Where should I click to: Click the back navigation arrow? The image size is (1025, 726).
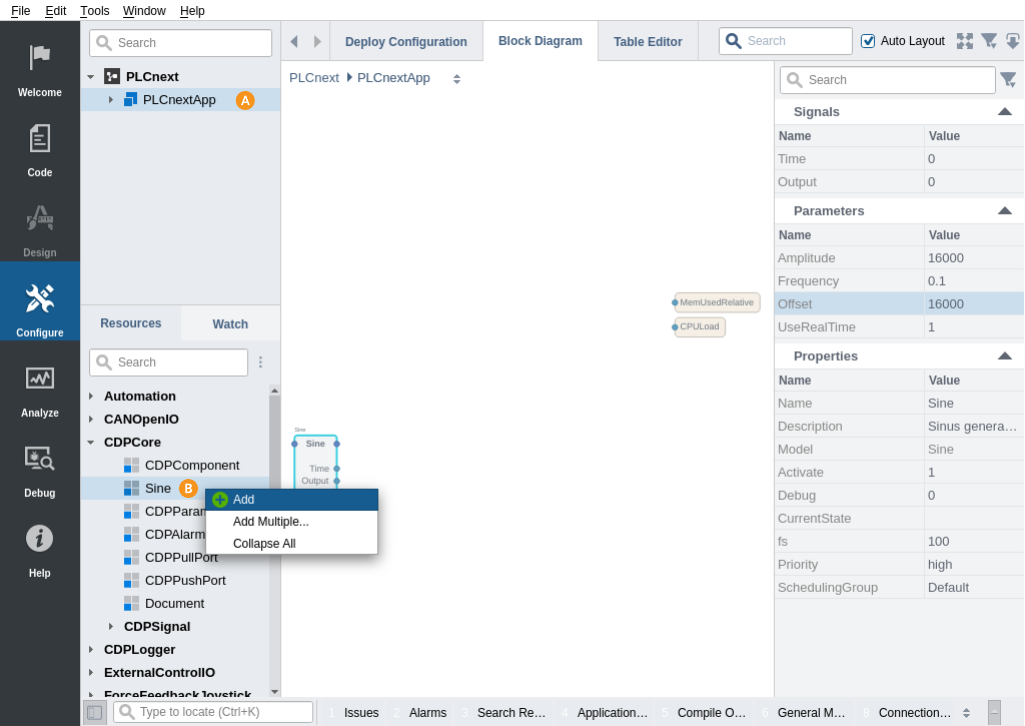tap(294, 41)
